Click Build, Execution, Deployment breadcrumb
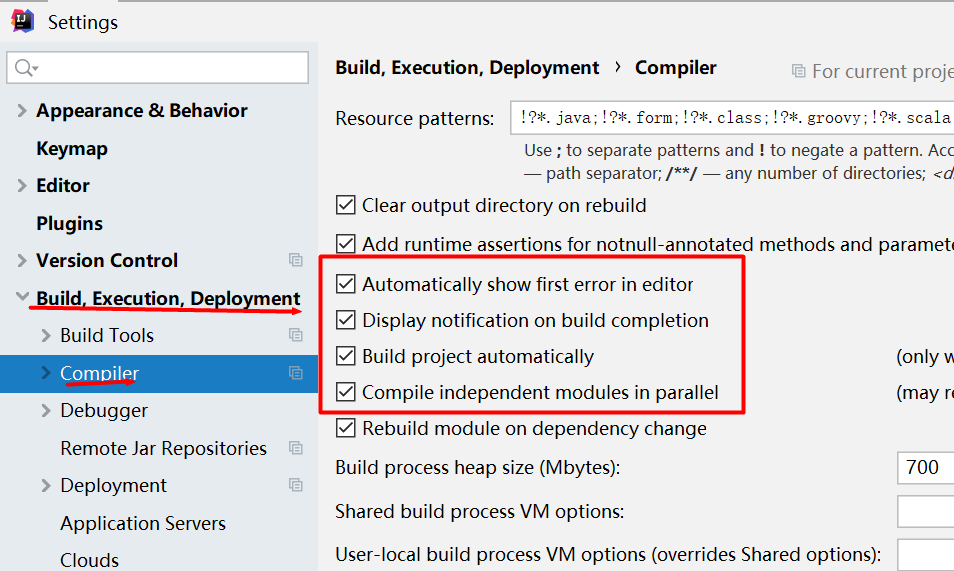This screenshot has height=571, width=954. 467,68
